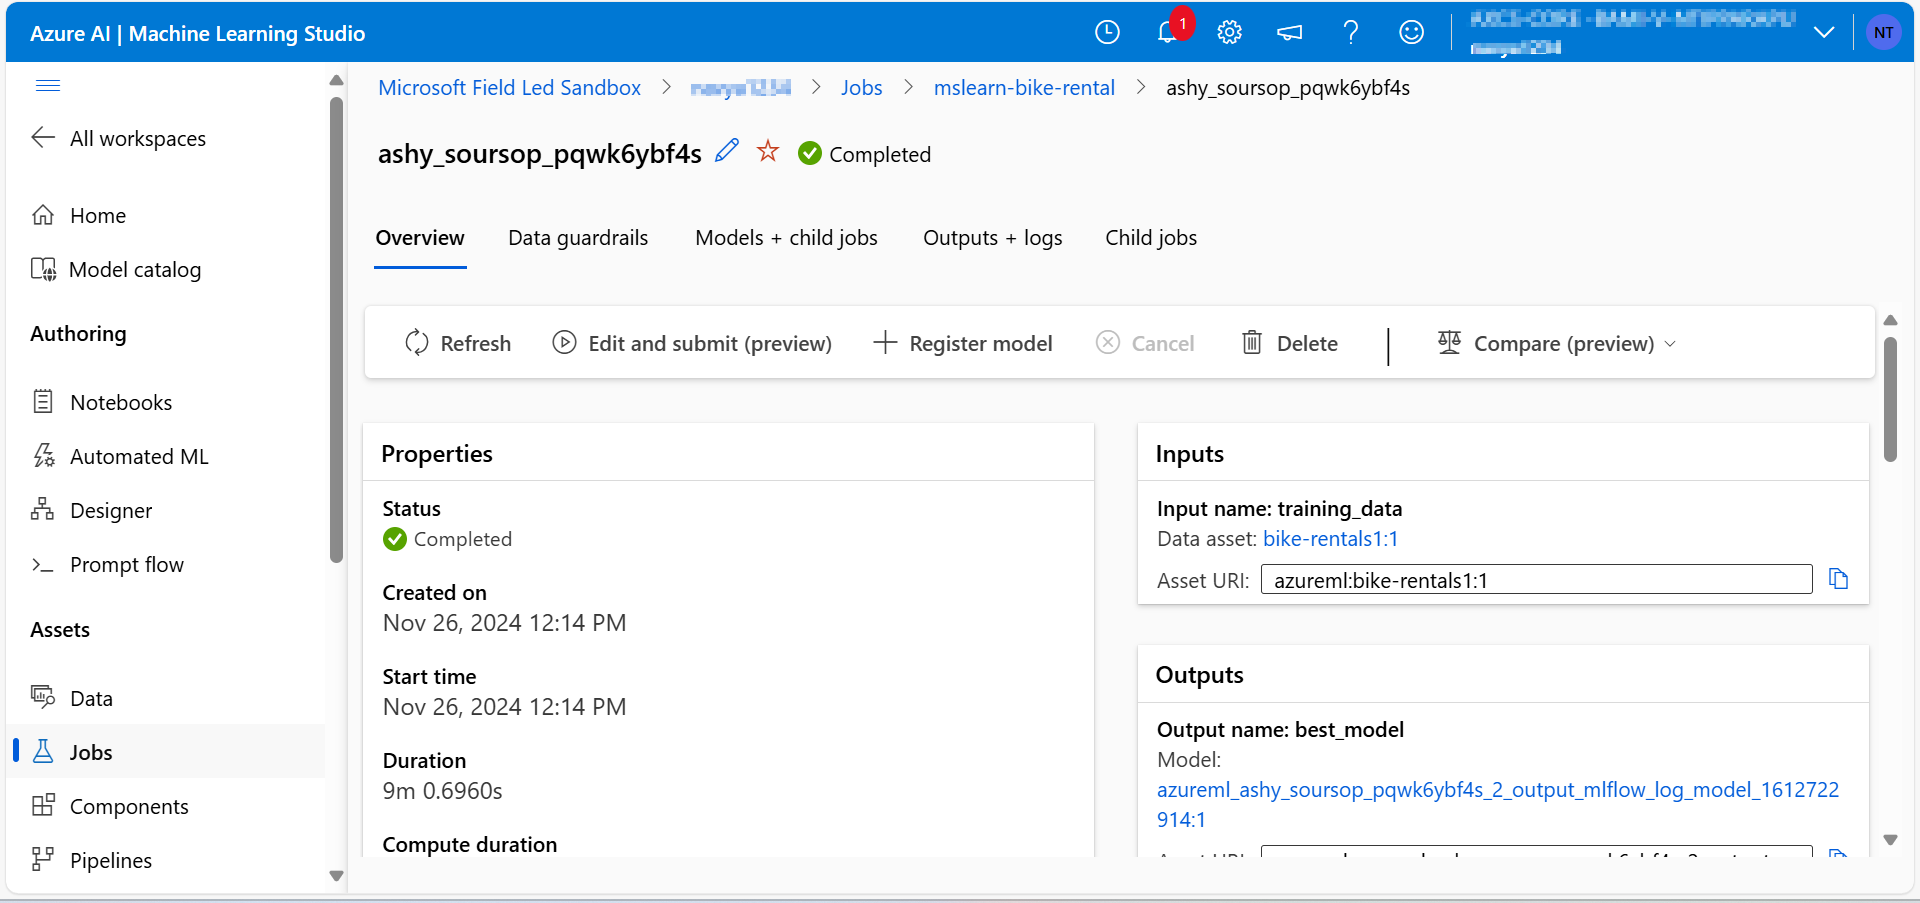Open Prompt flow
This screenshot has width=1920, height=903.
[126, 563]
